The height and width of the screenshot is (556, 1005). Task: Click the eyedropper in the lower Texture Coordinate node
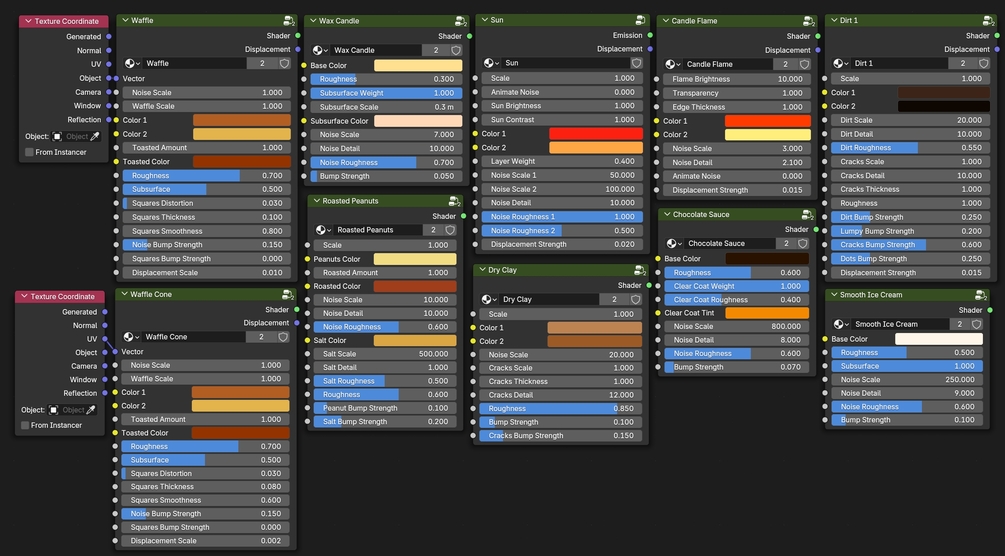[91, 410]
